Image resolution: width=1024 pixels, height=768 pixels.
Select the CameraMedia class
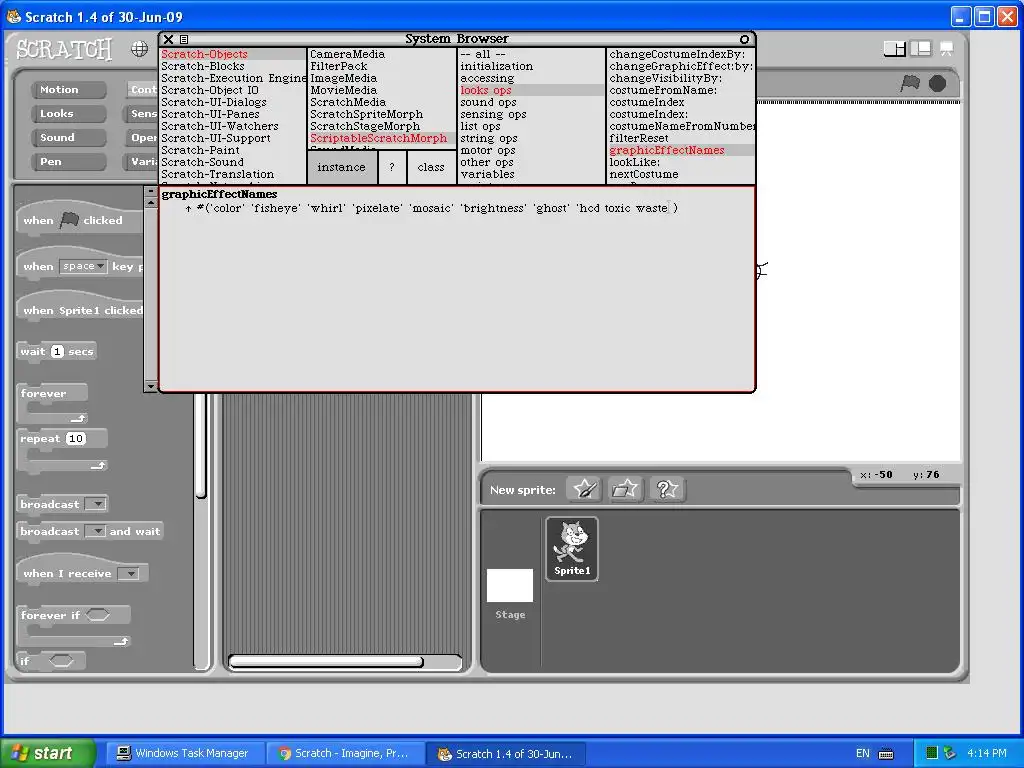pyautogui.click(x=382, y=54)
